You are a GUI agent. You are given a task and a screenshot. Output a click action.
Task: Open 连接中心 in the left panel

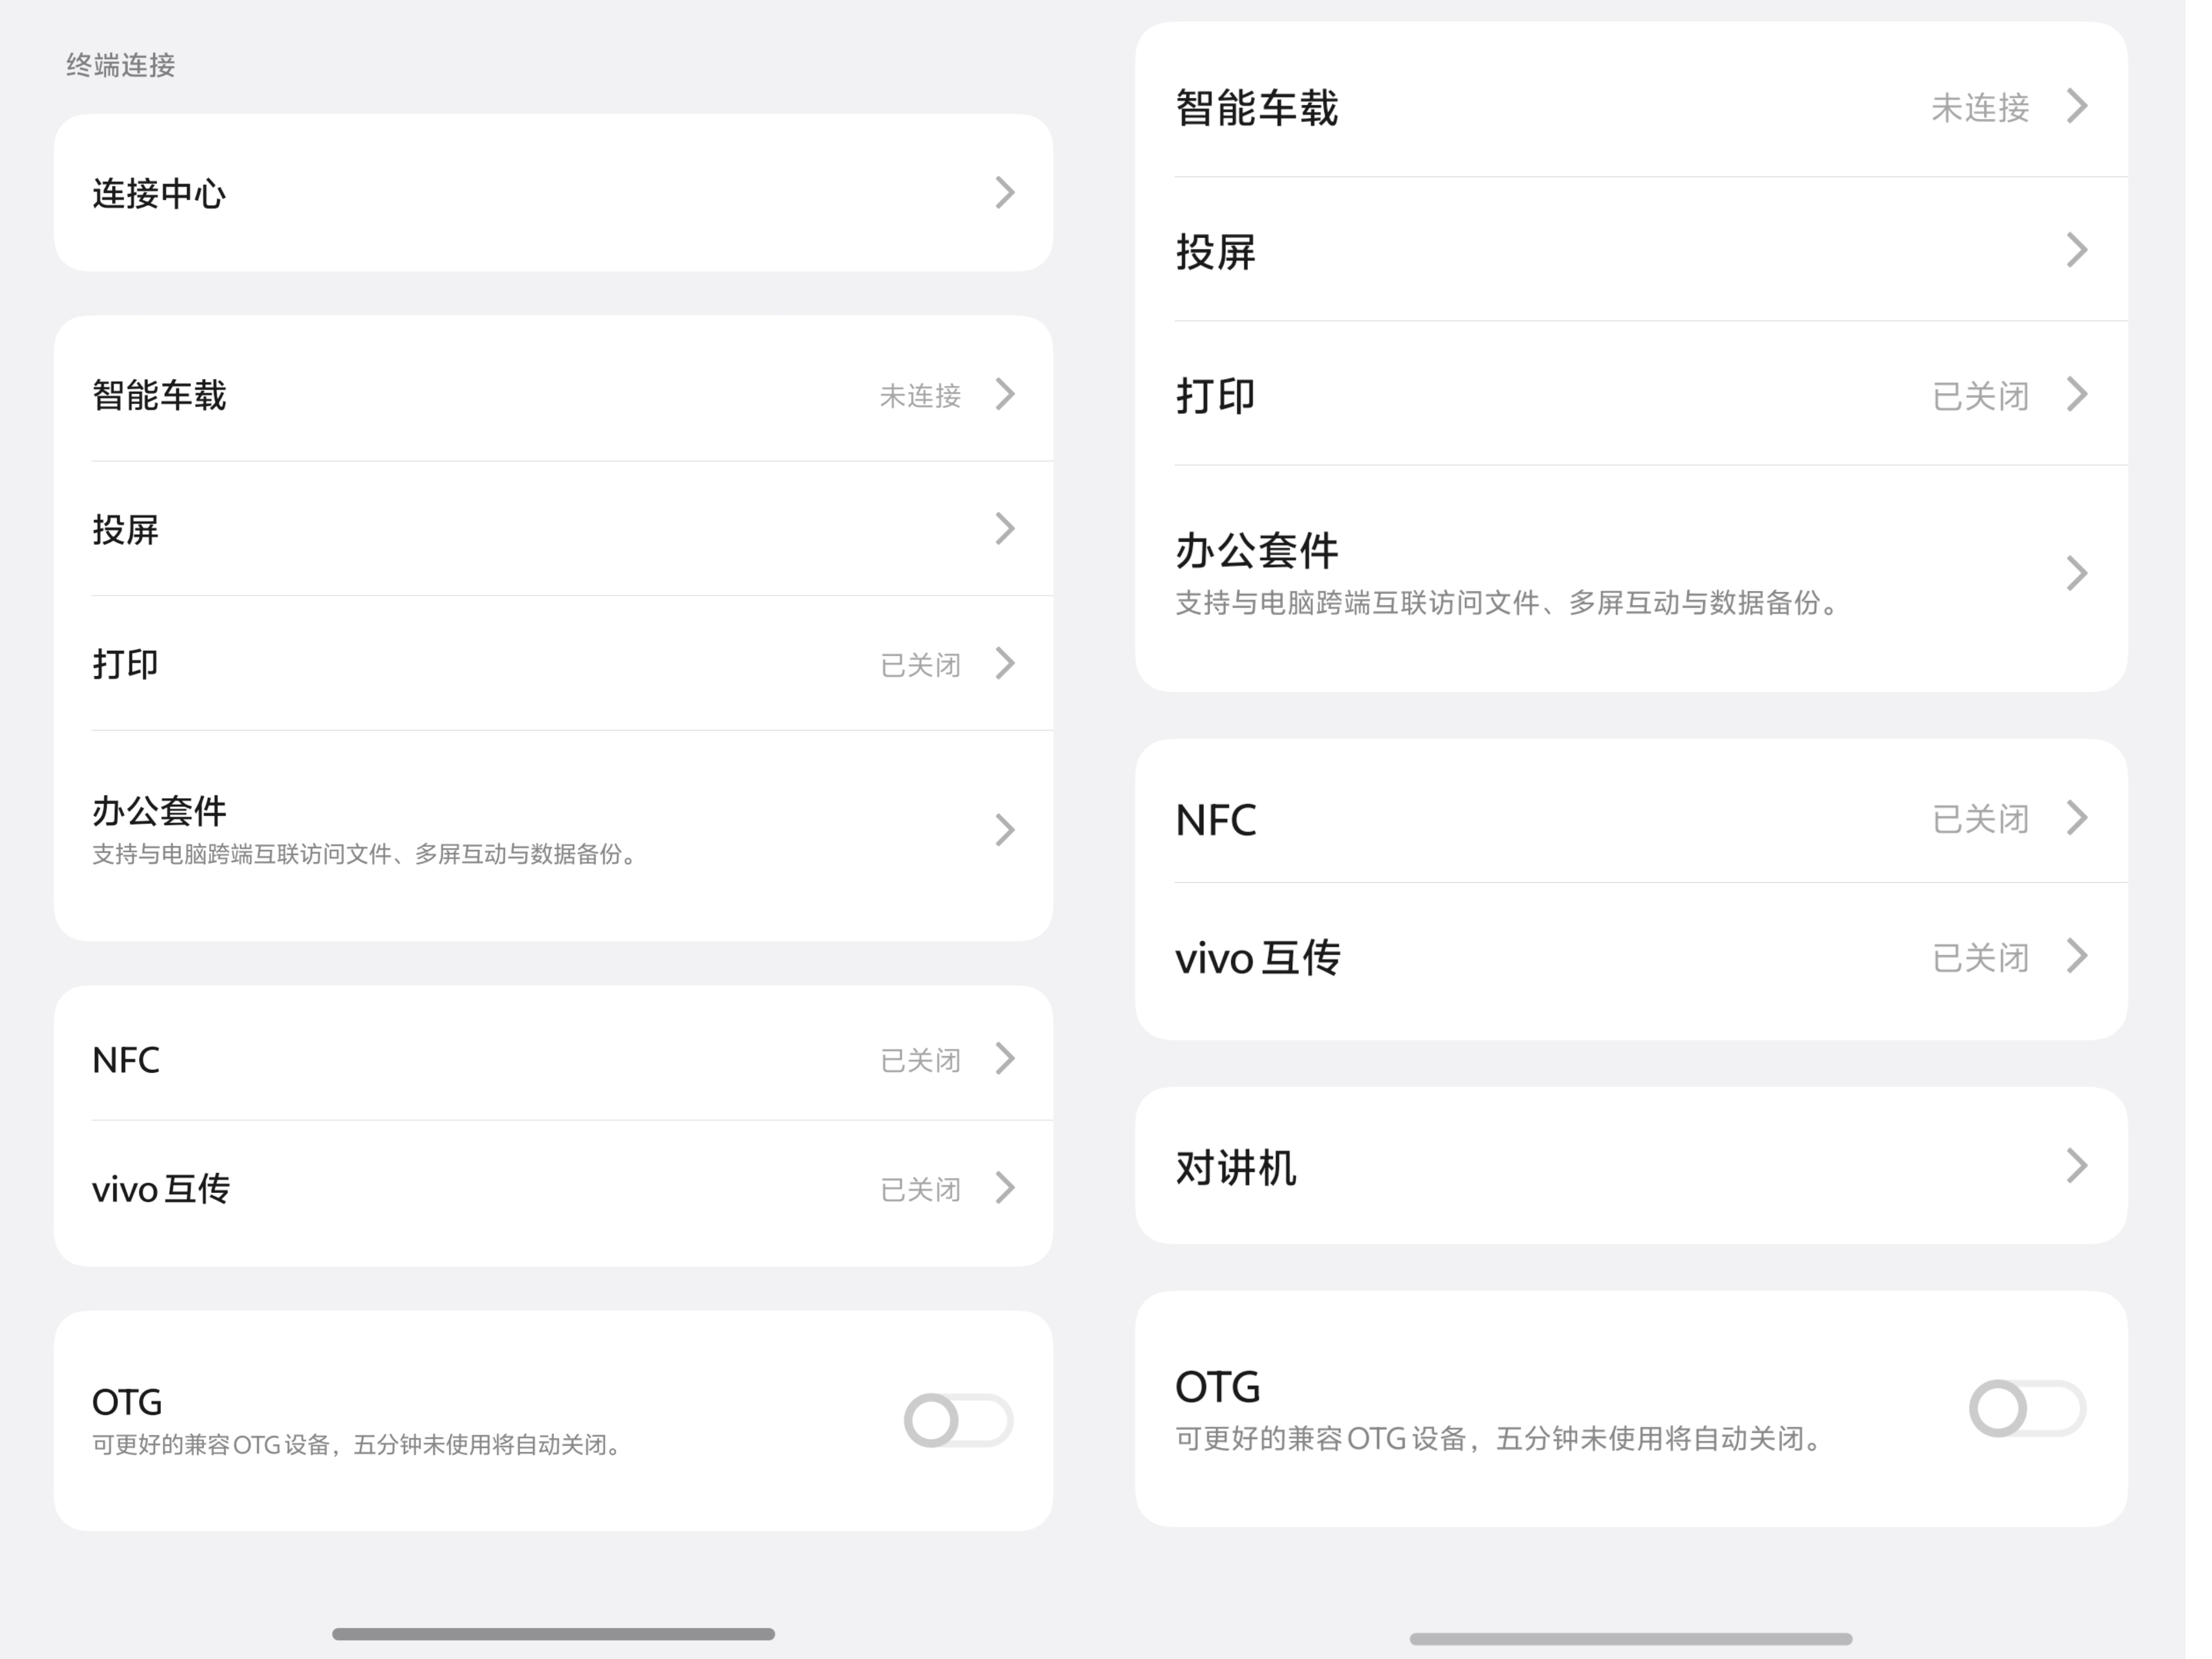point(553,192)
